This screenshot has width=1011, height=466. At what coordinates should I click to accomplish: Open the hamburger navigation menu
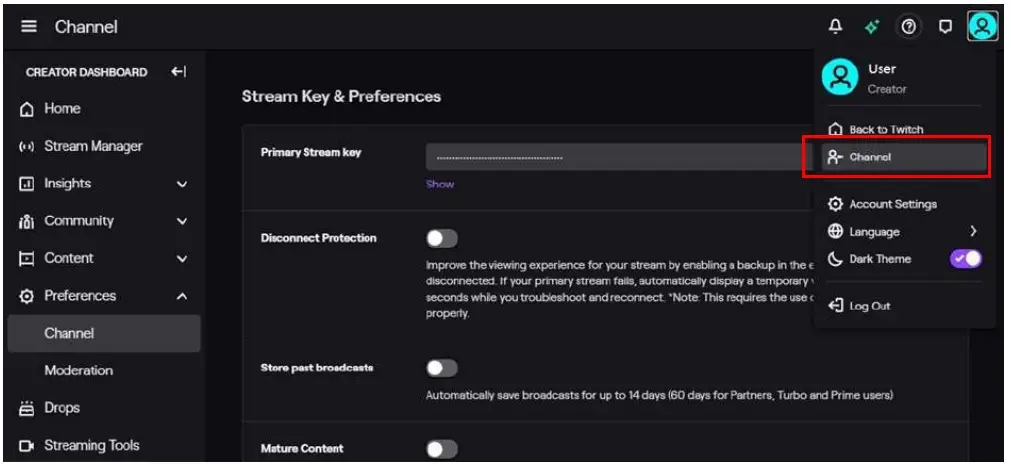pos(28,27)
